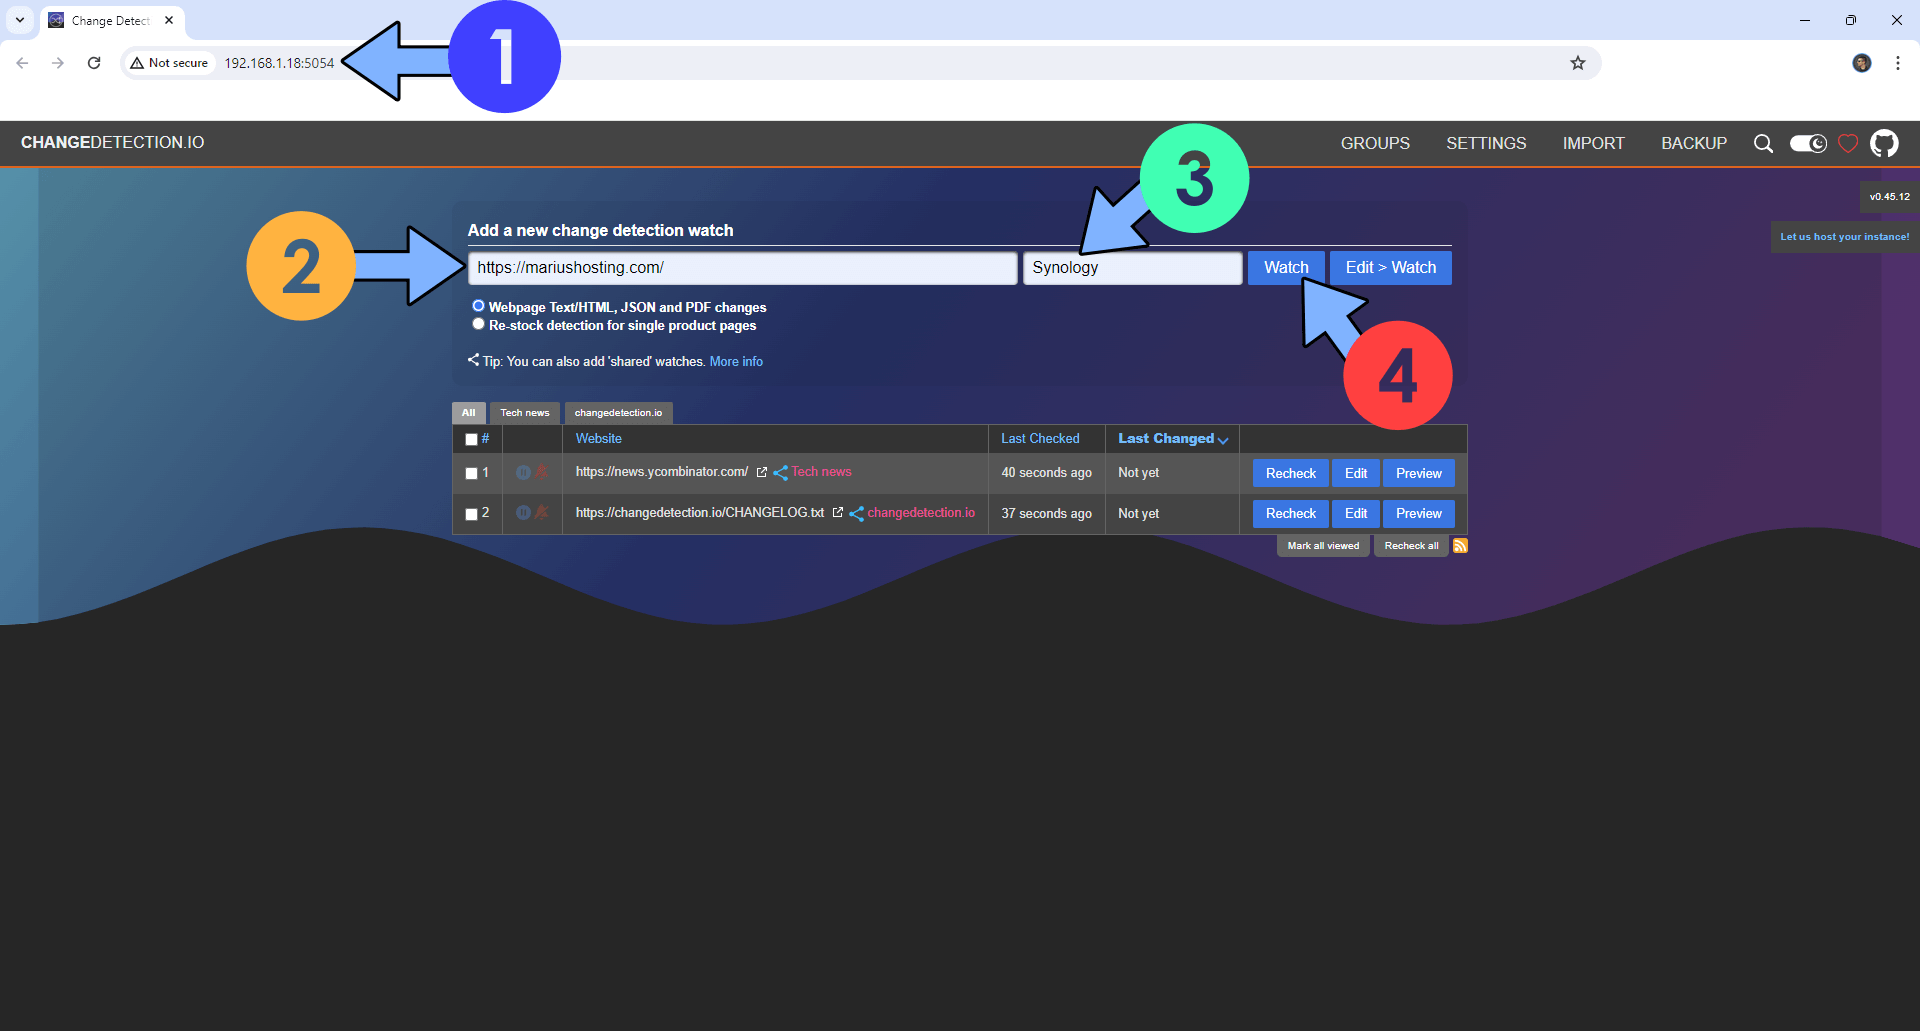Open SETTINGS in top navigation
1920x1031 pixels.
point(1486,144)
